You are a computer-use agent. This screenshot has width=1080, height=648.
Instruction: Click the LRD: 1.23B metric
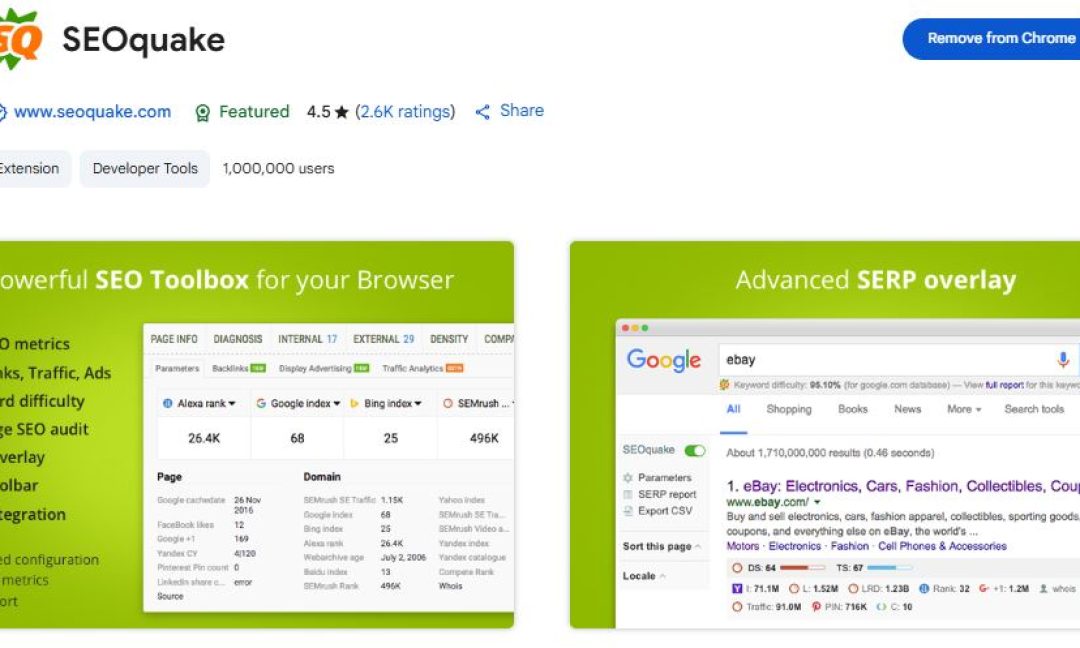click(878, 589)
